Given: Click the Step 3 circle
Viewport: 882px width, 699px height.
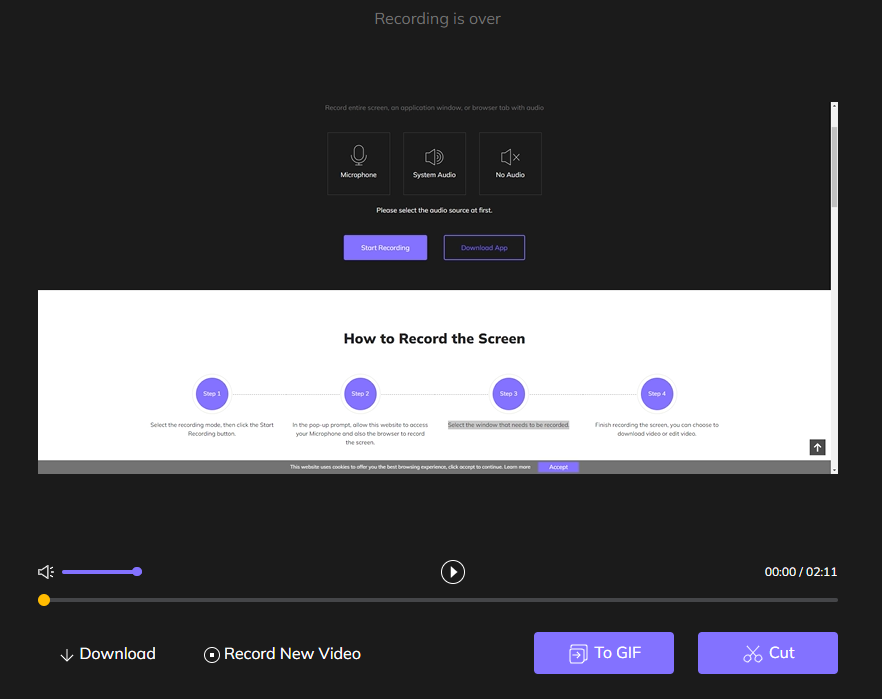Looking at the screenshot, I should tap(508, 394).
